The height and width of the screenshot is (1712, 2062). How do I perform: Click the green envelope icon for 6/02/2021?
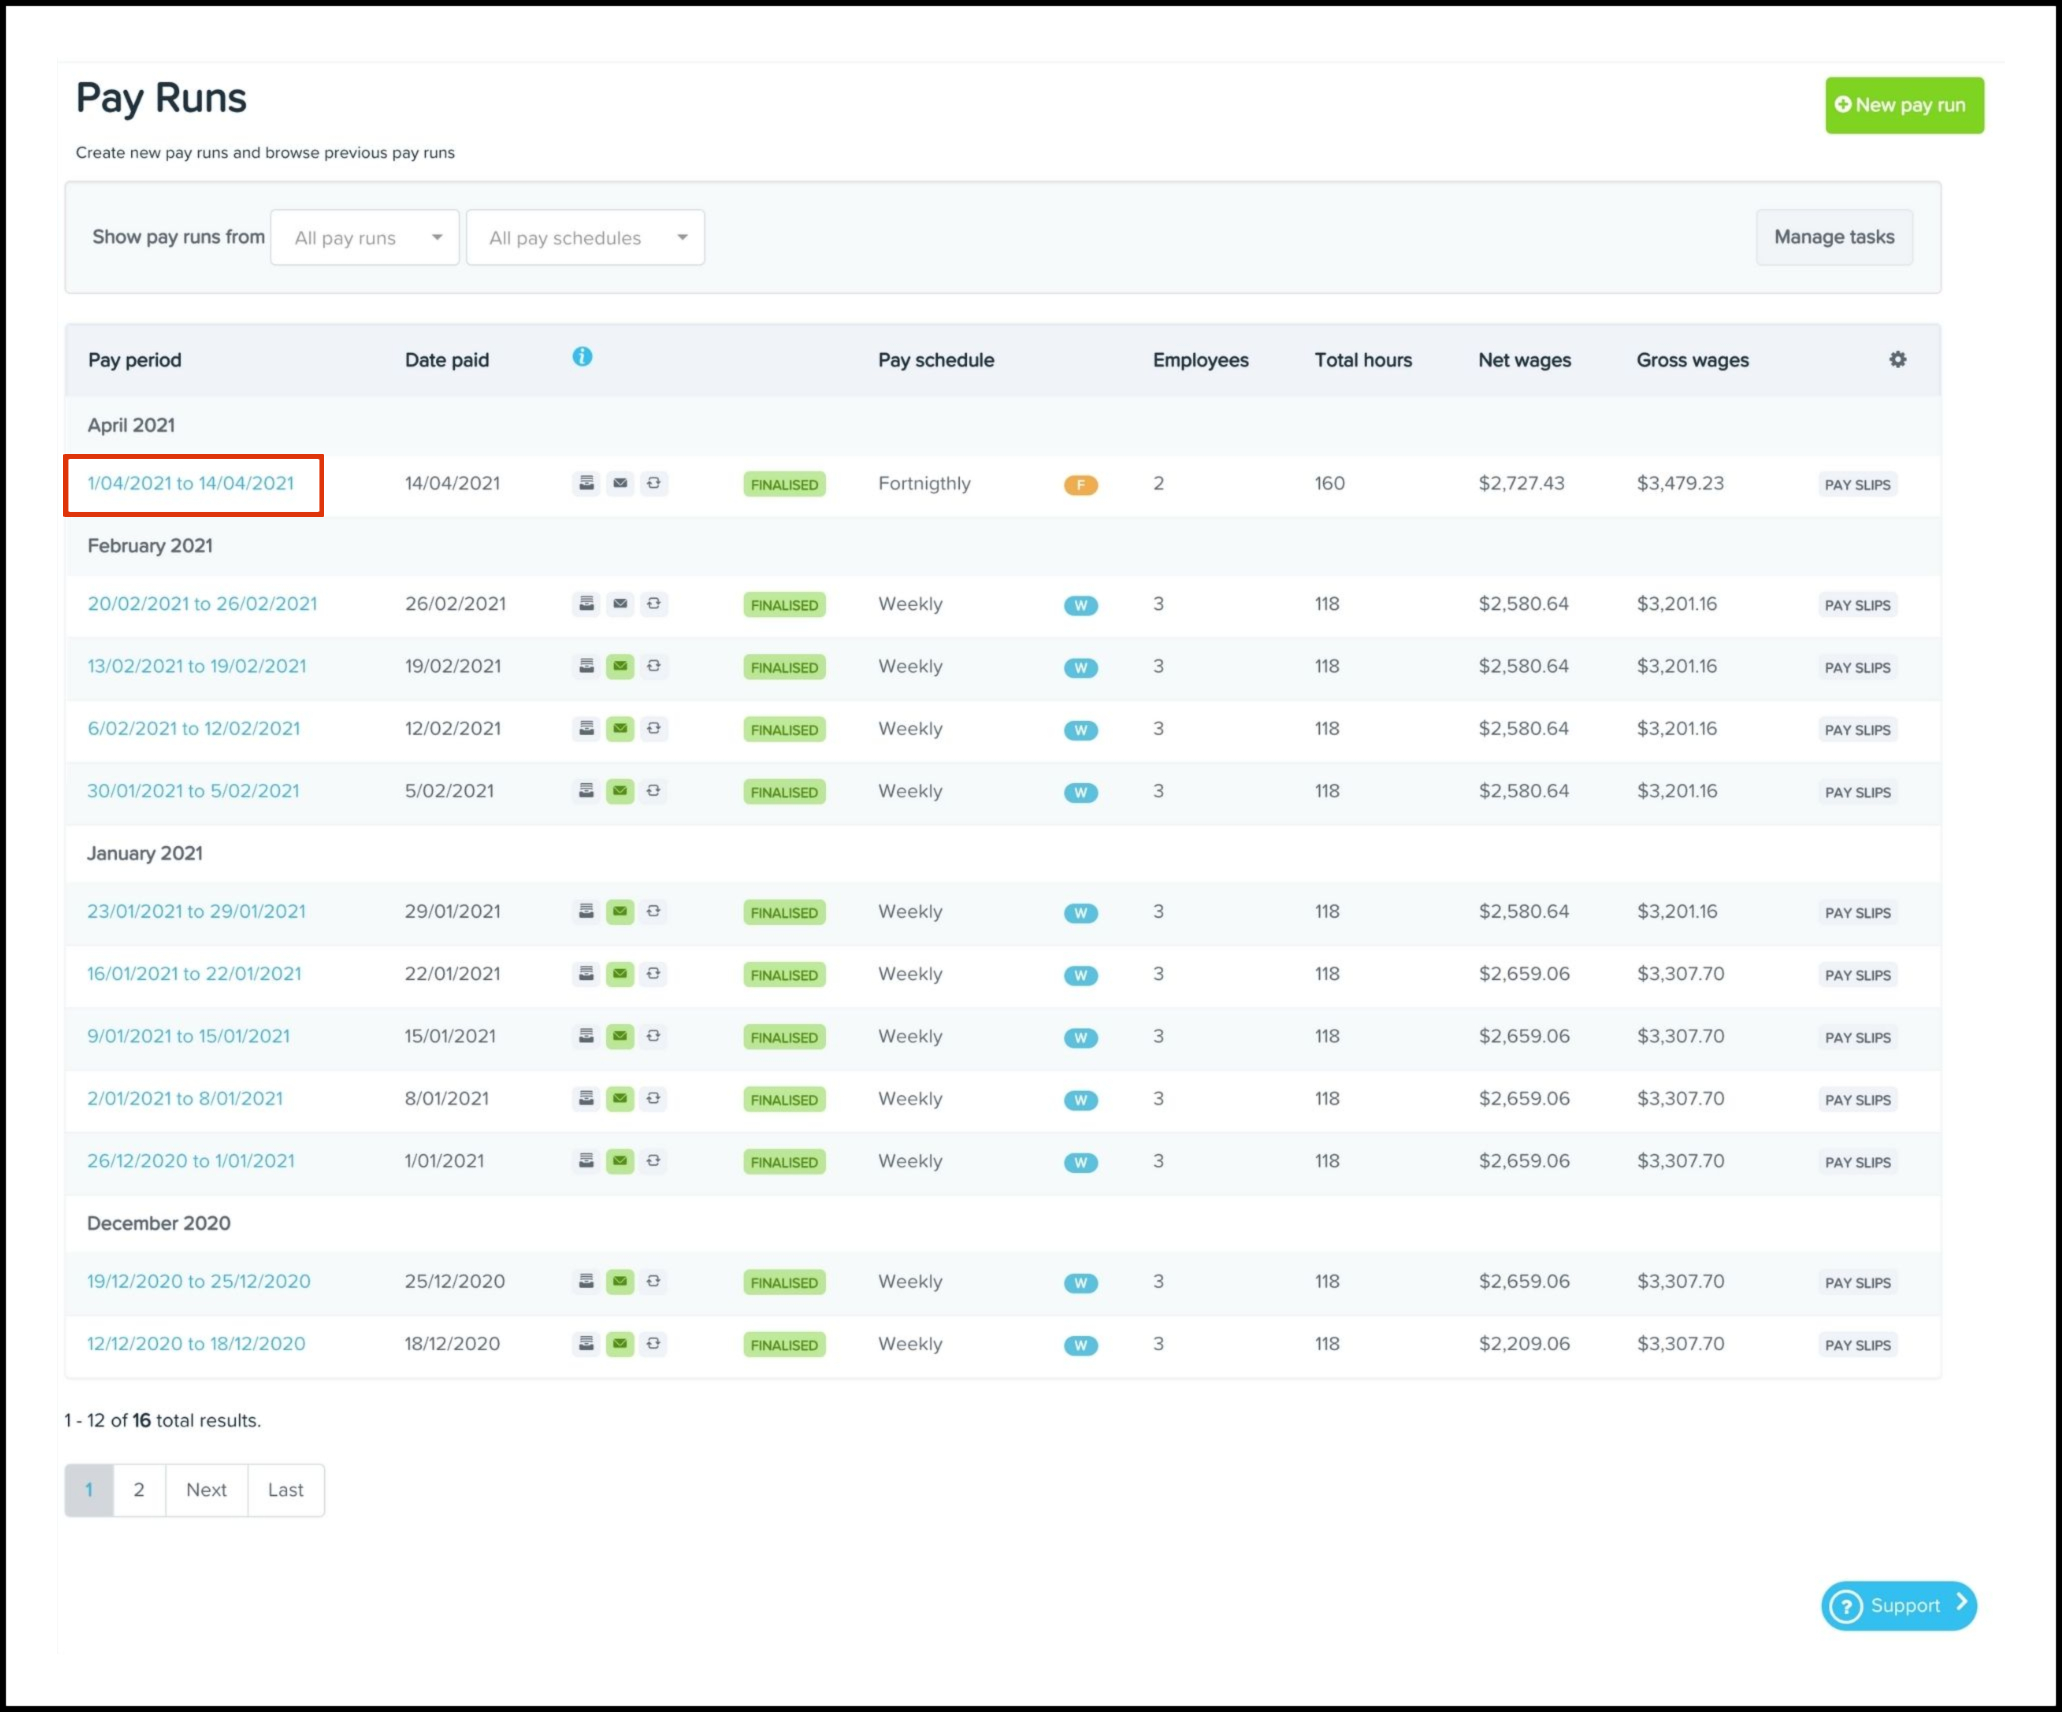pos(620,729)
